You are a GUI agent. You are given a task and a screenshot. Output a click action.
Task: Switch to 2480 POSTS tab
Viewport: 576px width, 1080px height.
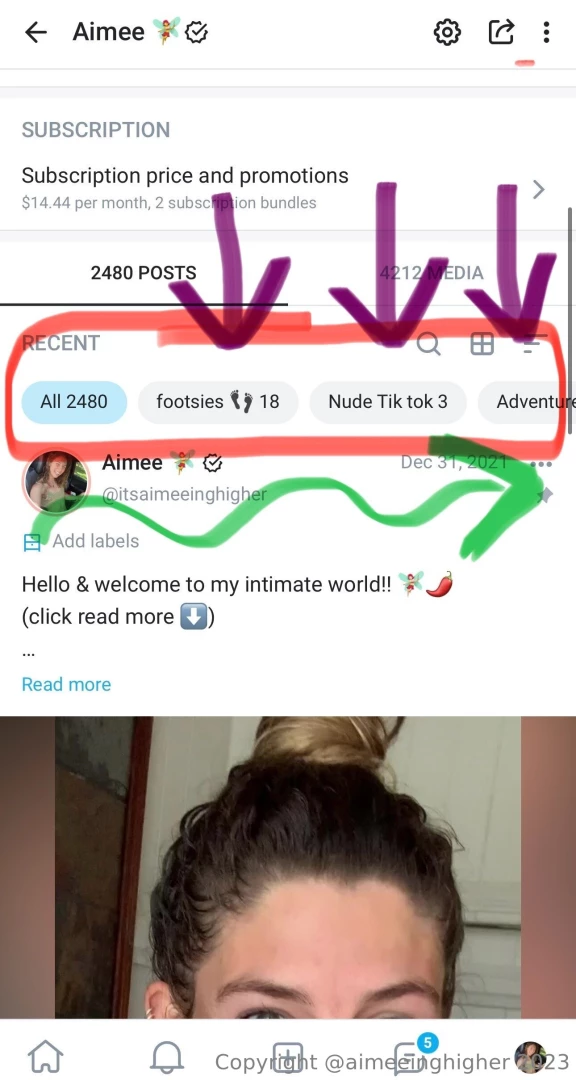pos(143,273)
